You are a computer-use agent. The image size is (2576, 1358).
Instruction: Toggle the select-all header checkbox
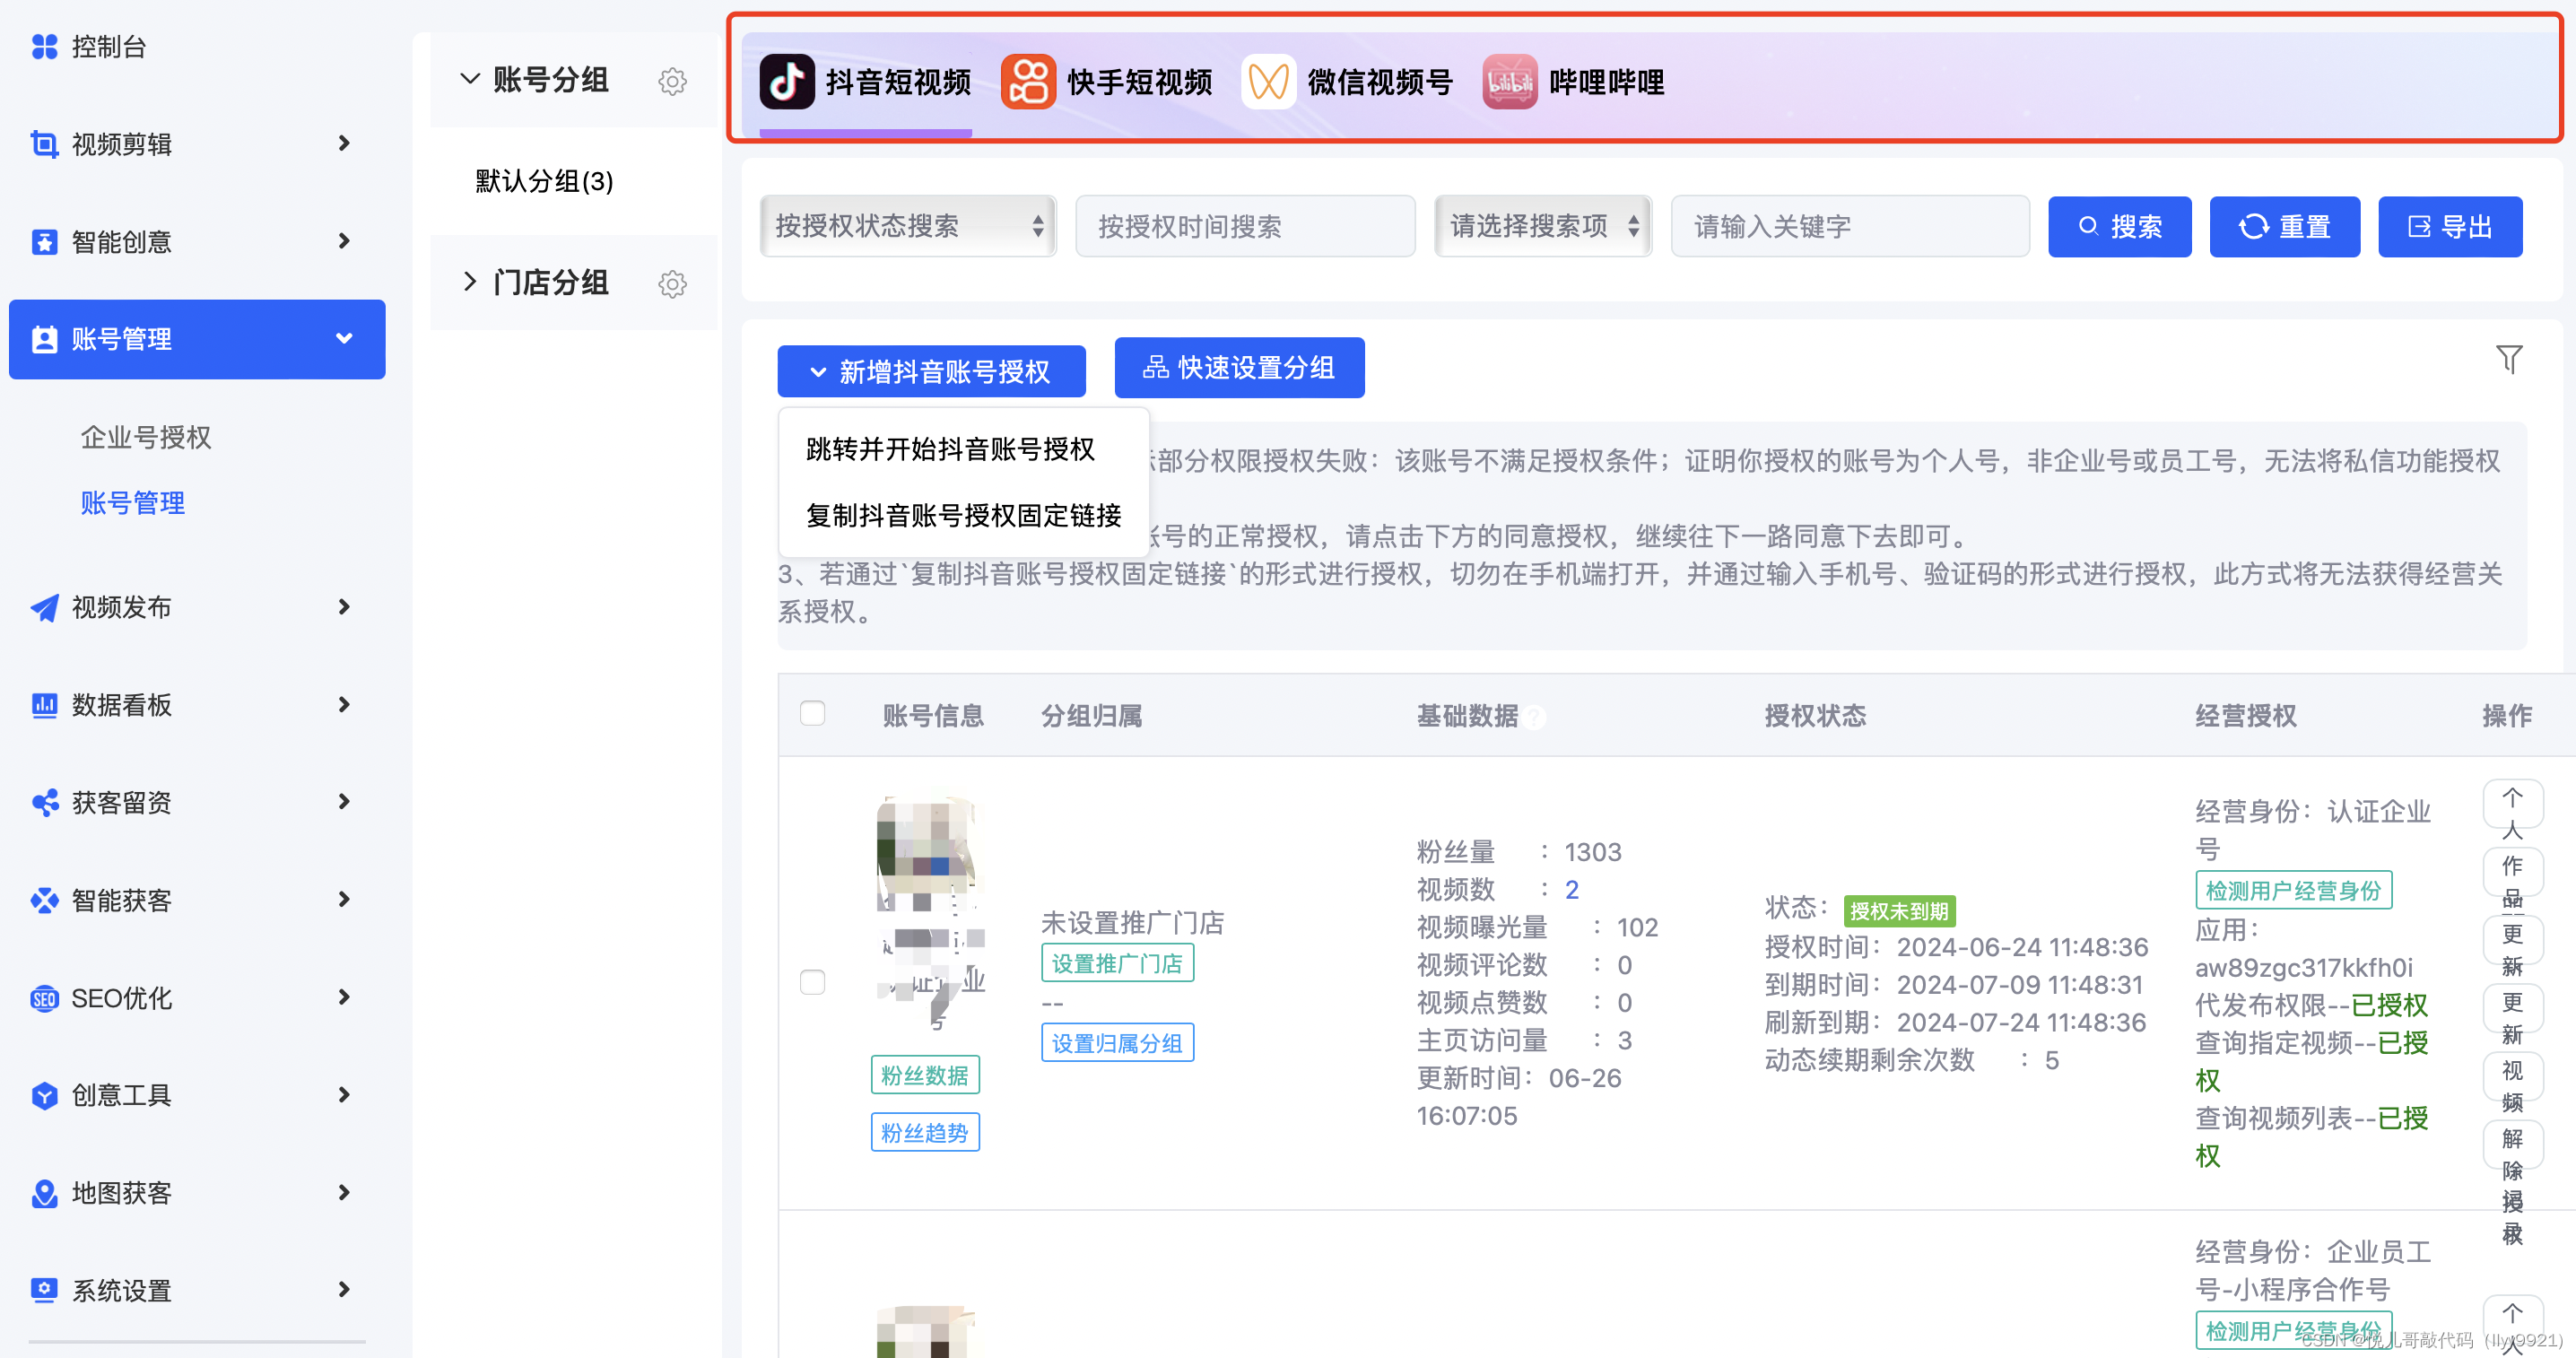(812, 713)
